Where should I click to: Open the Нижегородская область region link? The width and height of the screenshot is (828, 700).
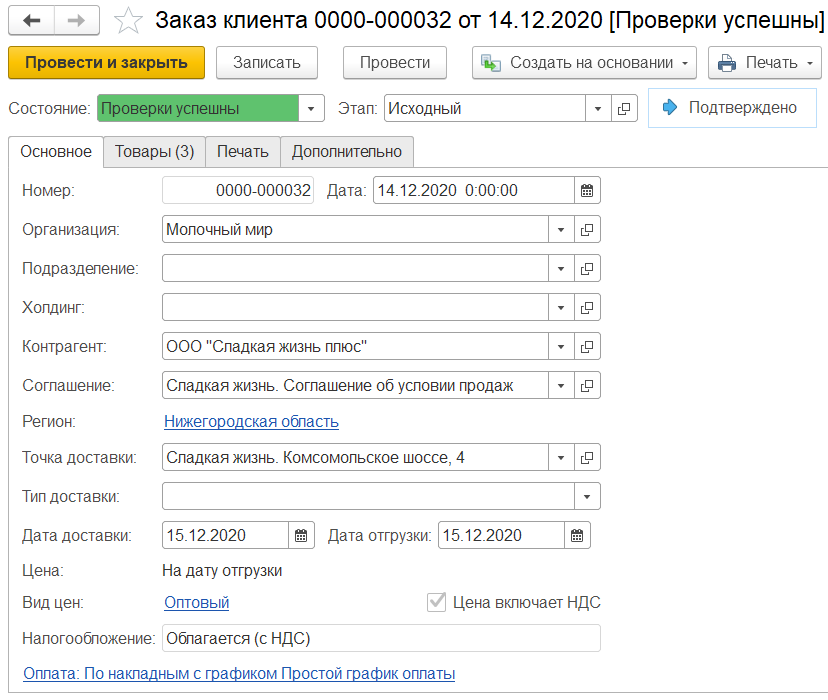251,422
